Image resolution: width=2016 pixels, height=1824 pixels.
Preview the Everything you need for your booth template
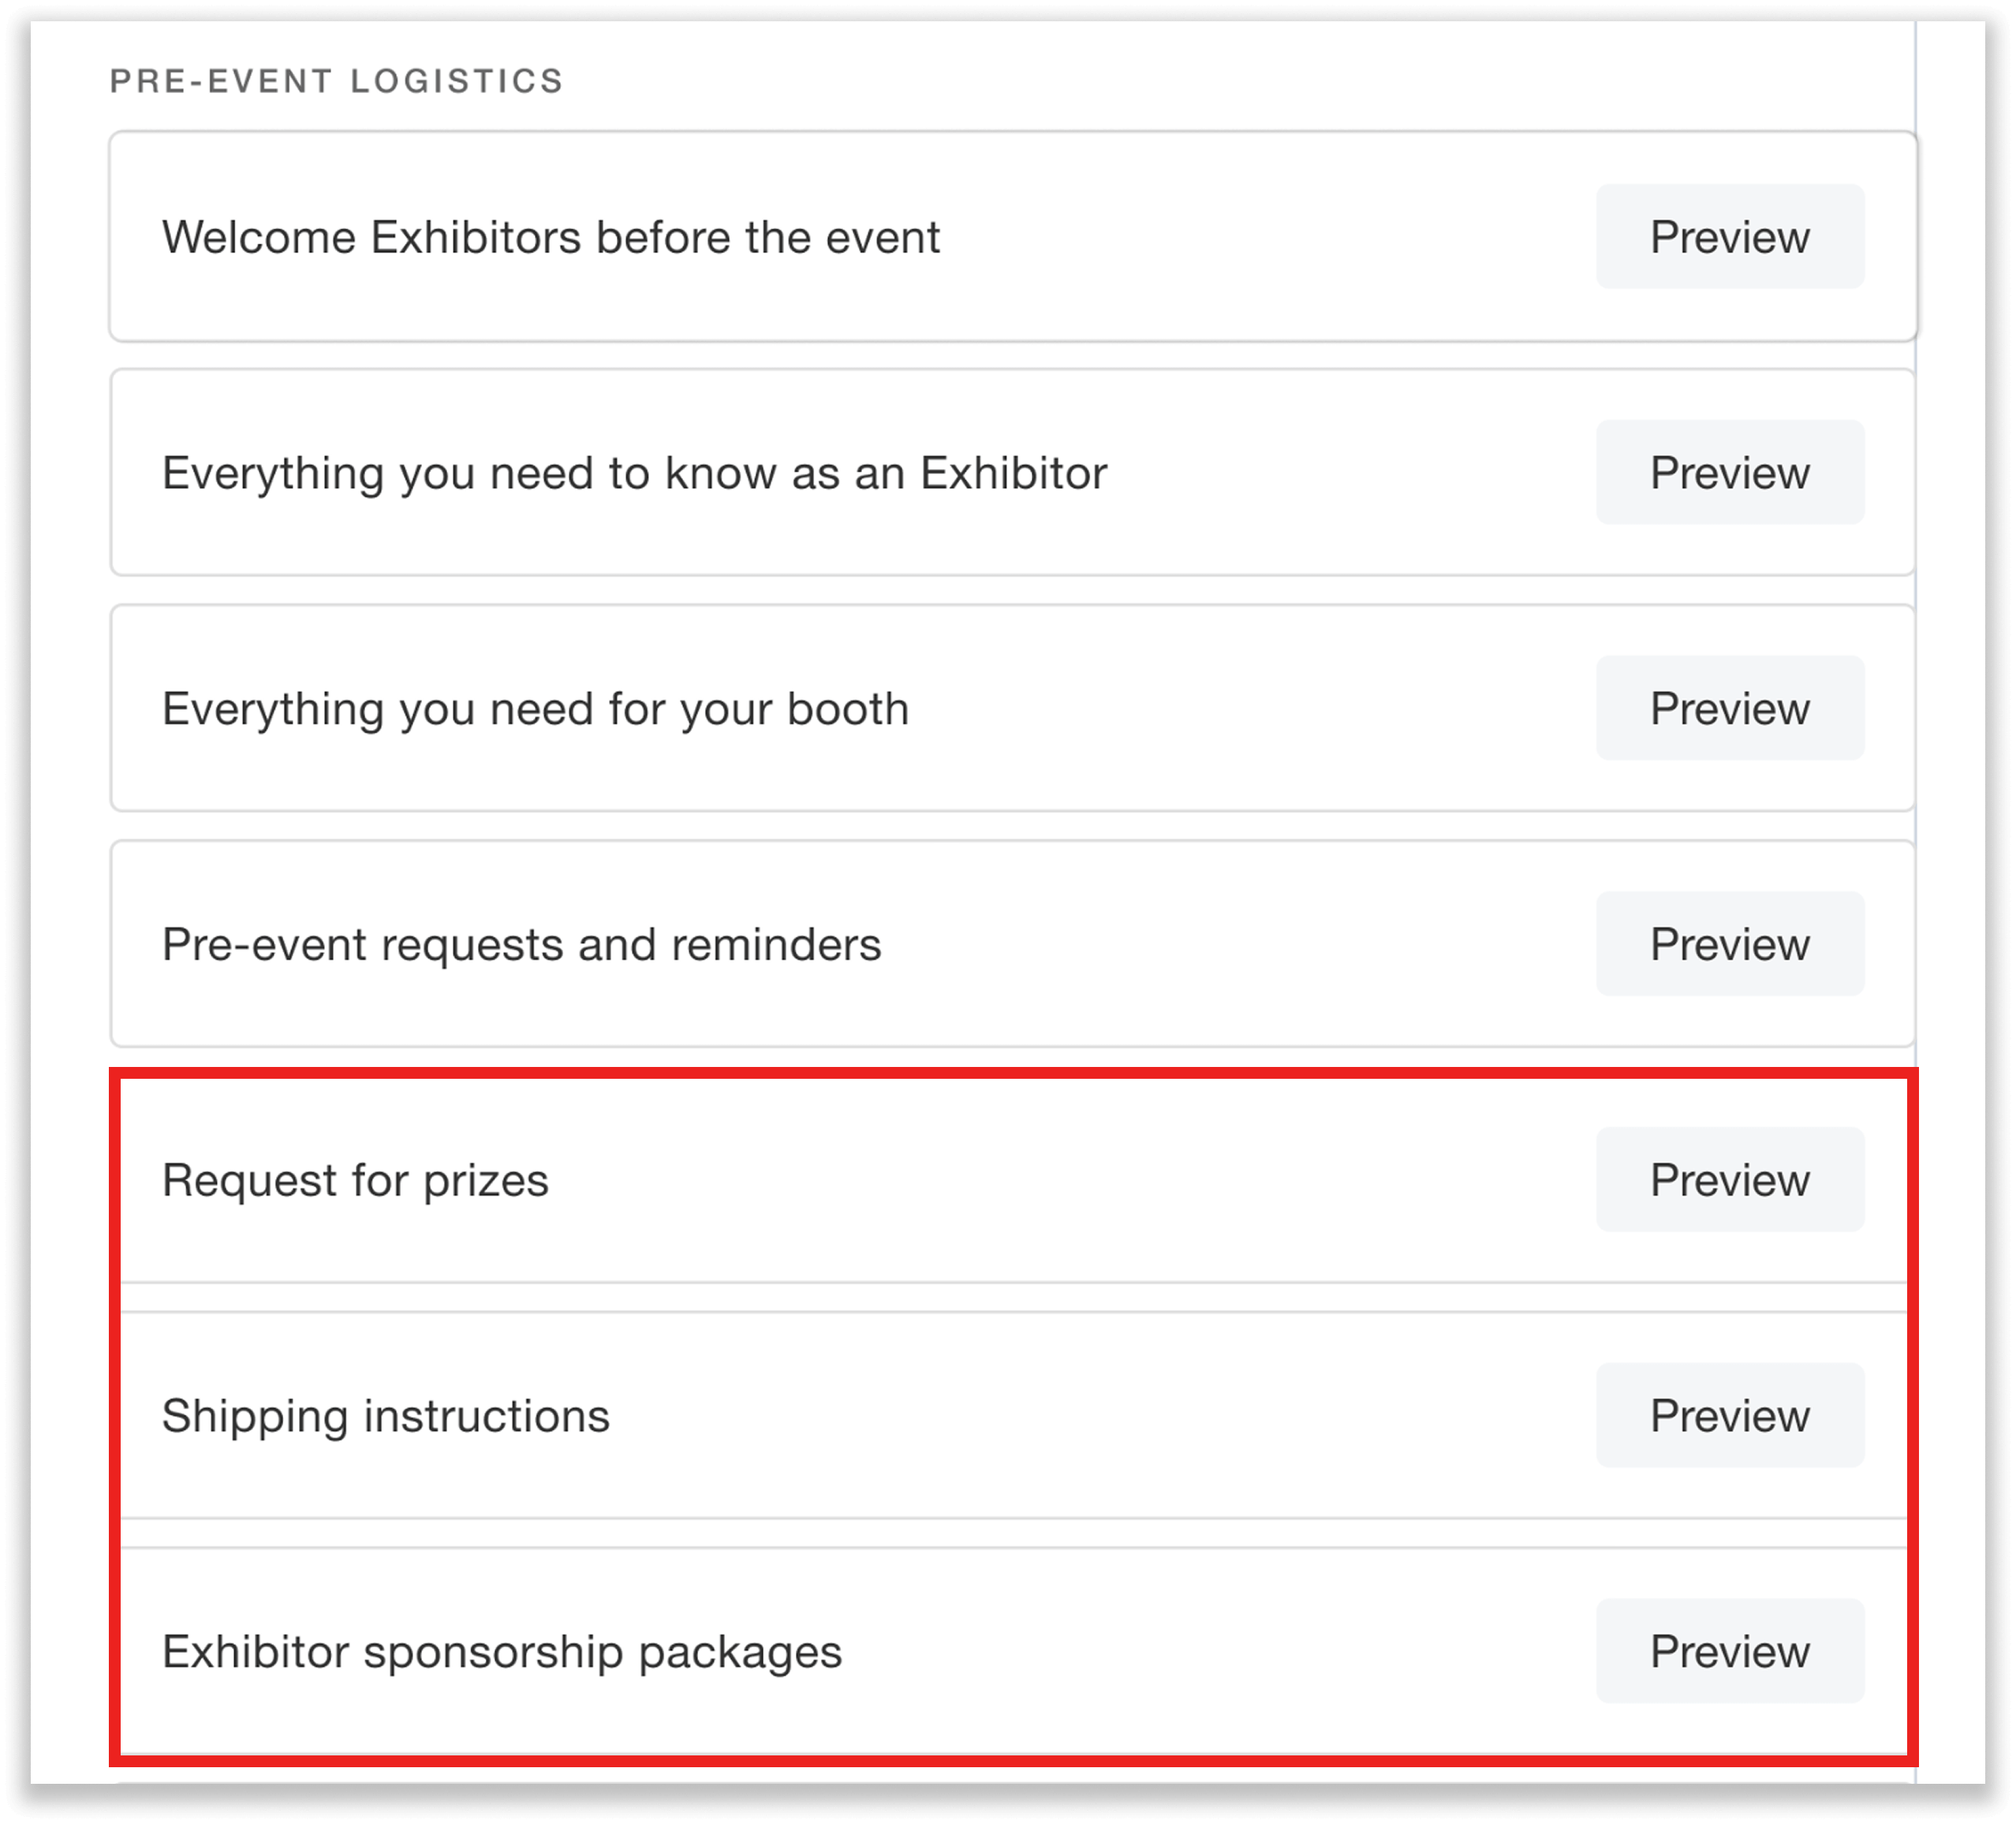(1729, 708)
